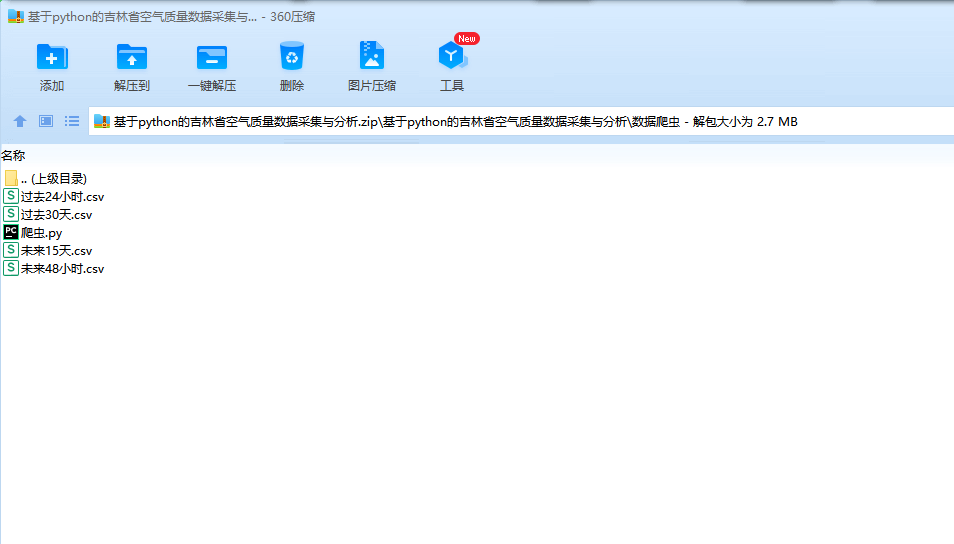Click the spreadsheet icon of 未来15天.csv
Screen dimensions: 954x544
click(x=10, y=249)
